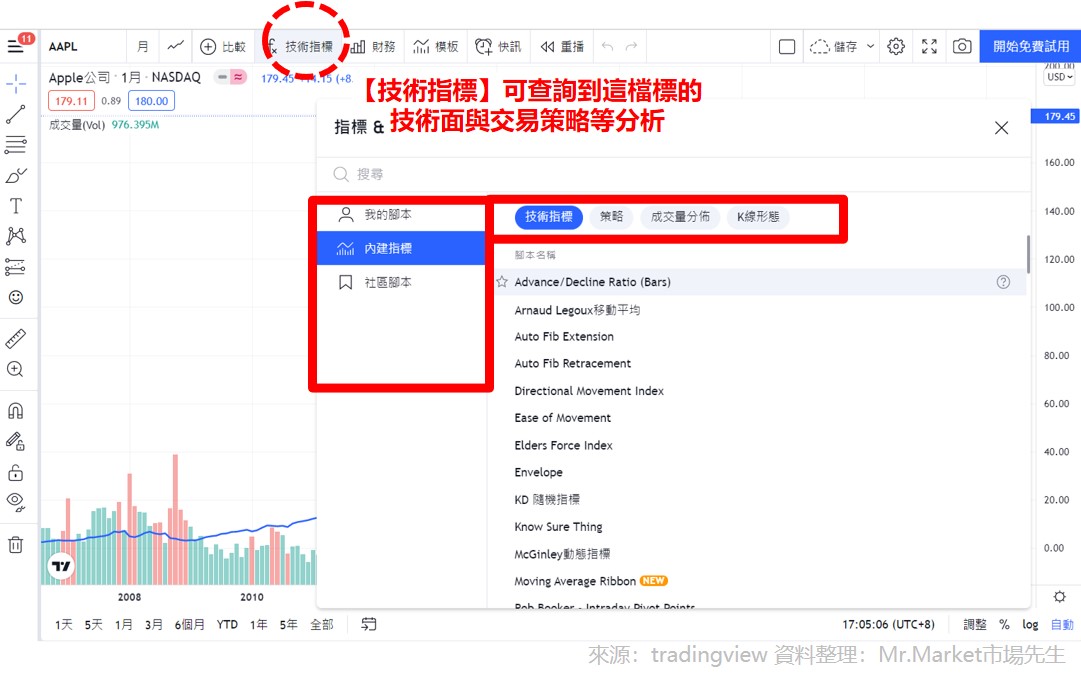The image size is (1081, 680).
Task: Toggle stay in drawing mode
Action: click(x=16, y=441)
